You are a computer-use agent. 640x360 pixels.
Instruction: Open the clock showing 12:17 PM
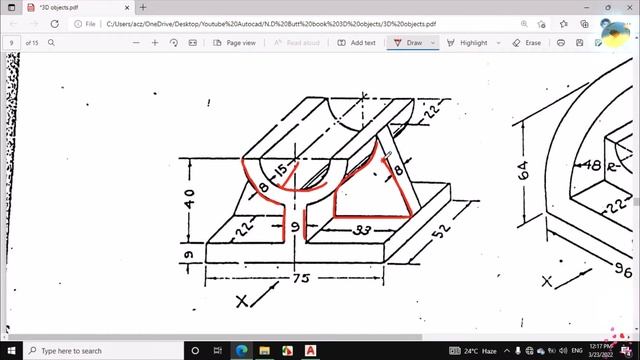(600, 351)
